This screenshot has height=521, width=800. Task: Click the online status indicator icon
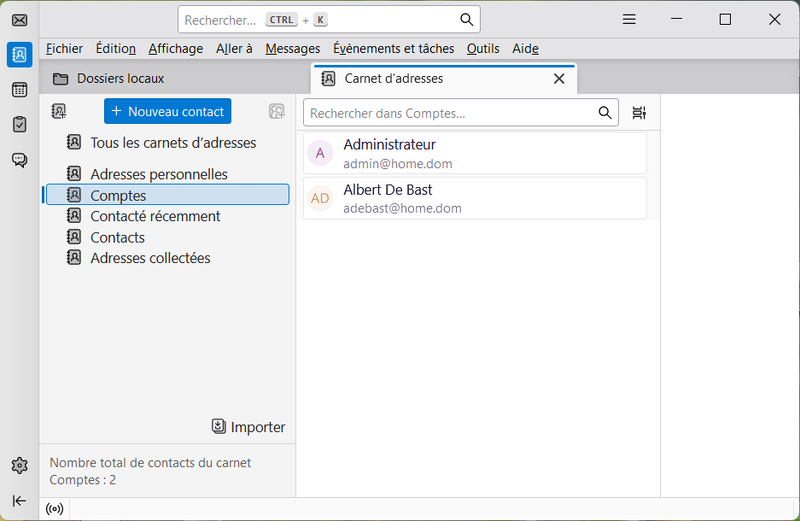(55, 509)
